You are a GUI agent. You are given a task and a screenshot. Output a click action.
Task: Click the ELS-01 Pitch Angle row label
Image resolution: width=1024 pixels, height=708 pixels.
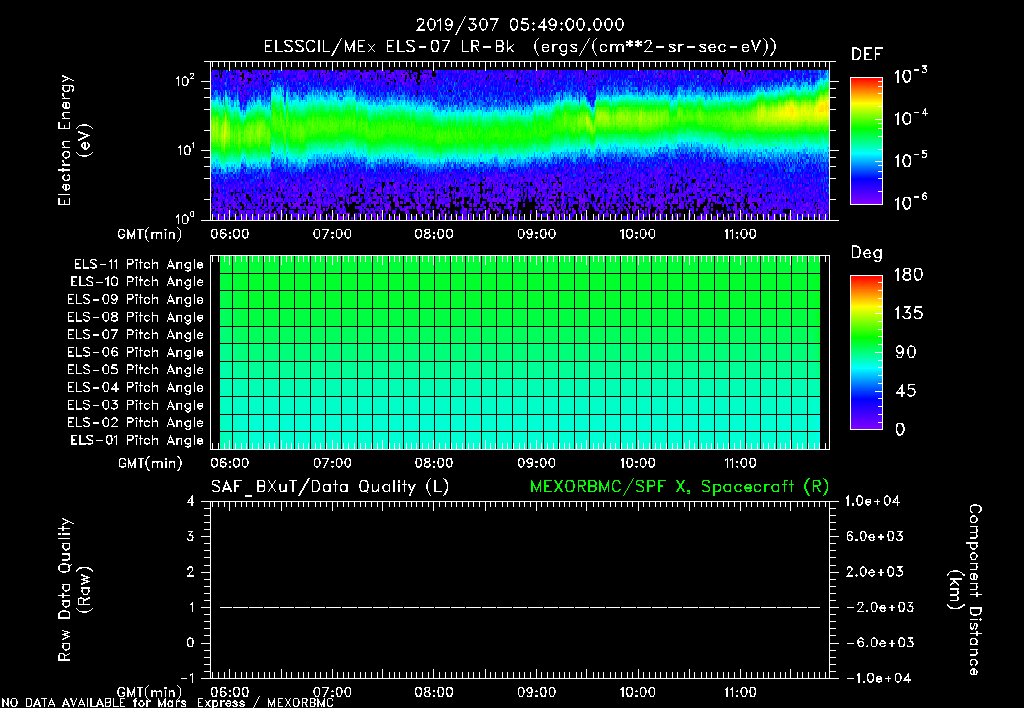137,440
